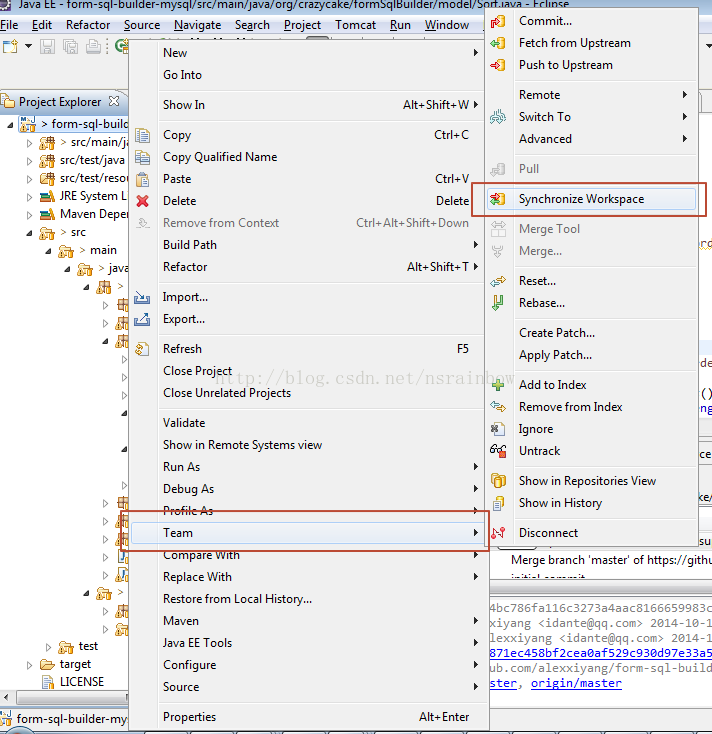Viewport: 712px width, 734px height.
Task: Click the Print toolbar icon
Action: pyautogui.click(x=94, y=46)
